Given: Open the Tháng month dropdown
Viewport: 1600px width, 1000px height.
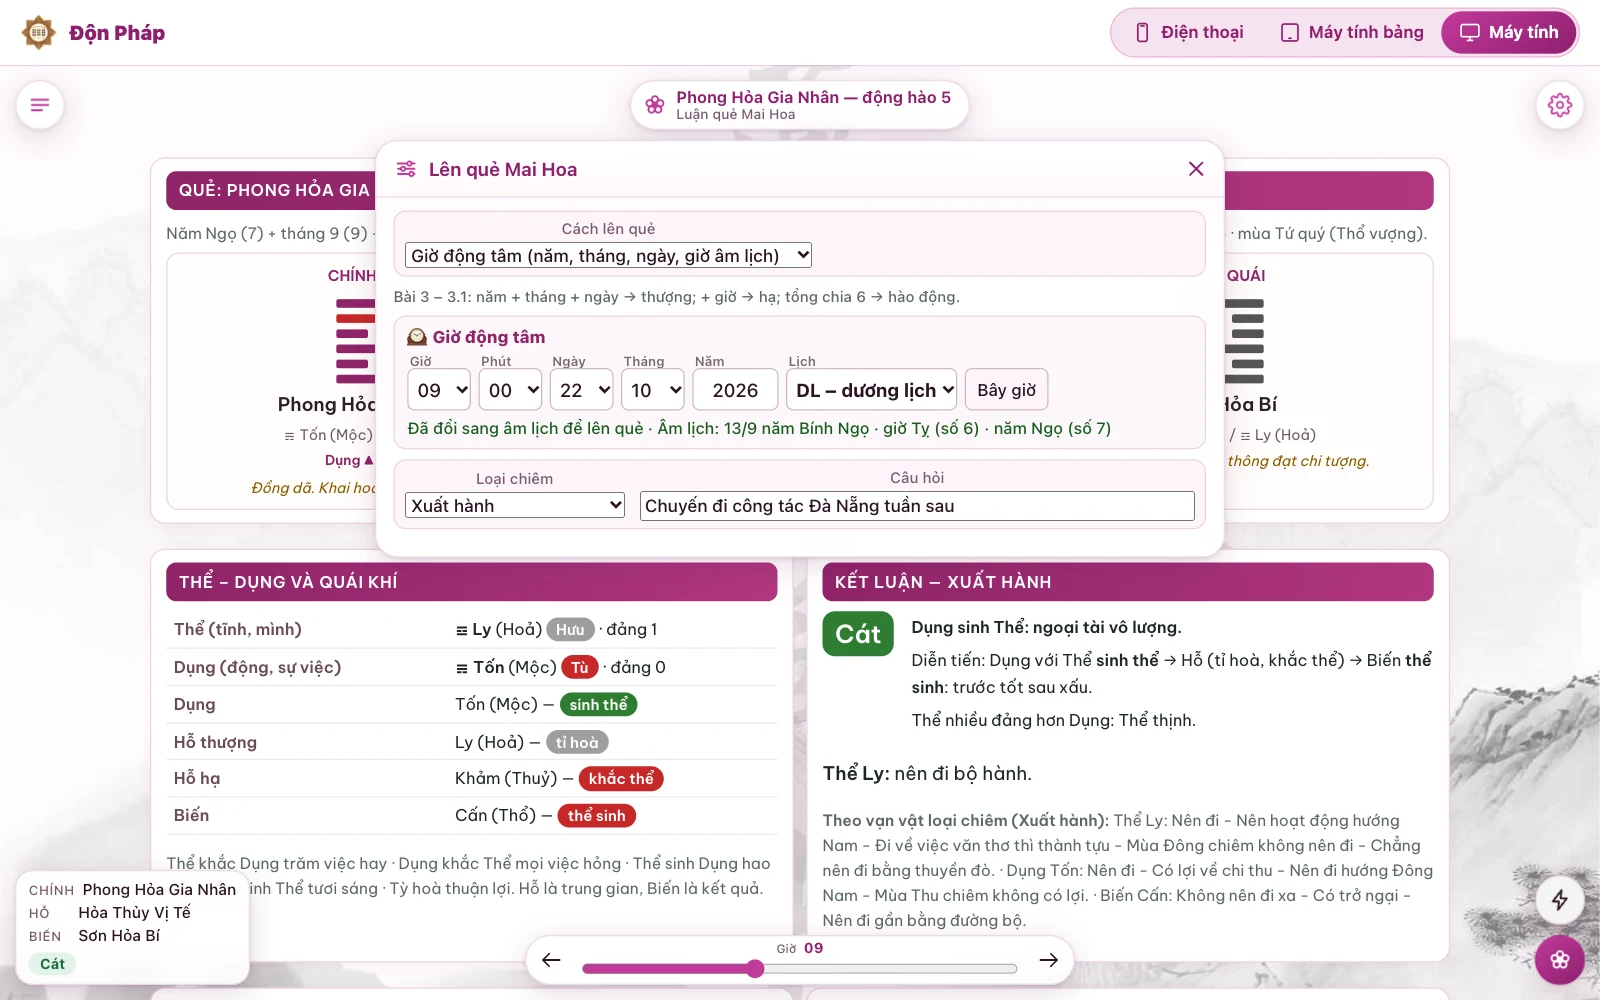Looking at the screenshot, I should [653, 390].
